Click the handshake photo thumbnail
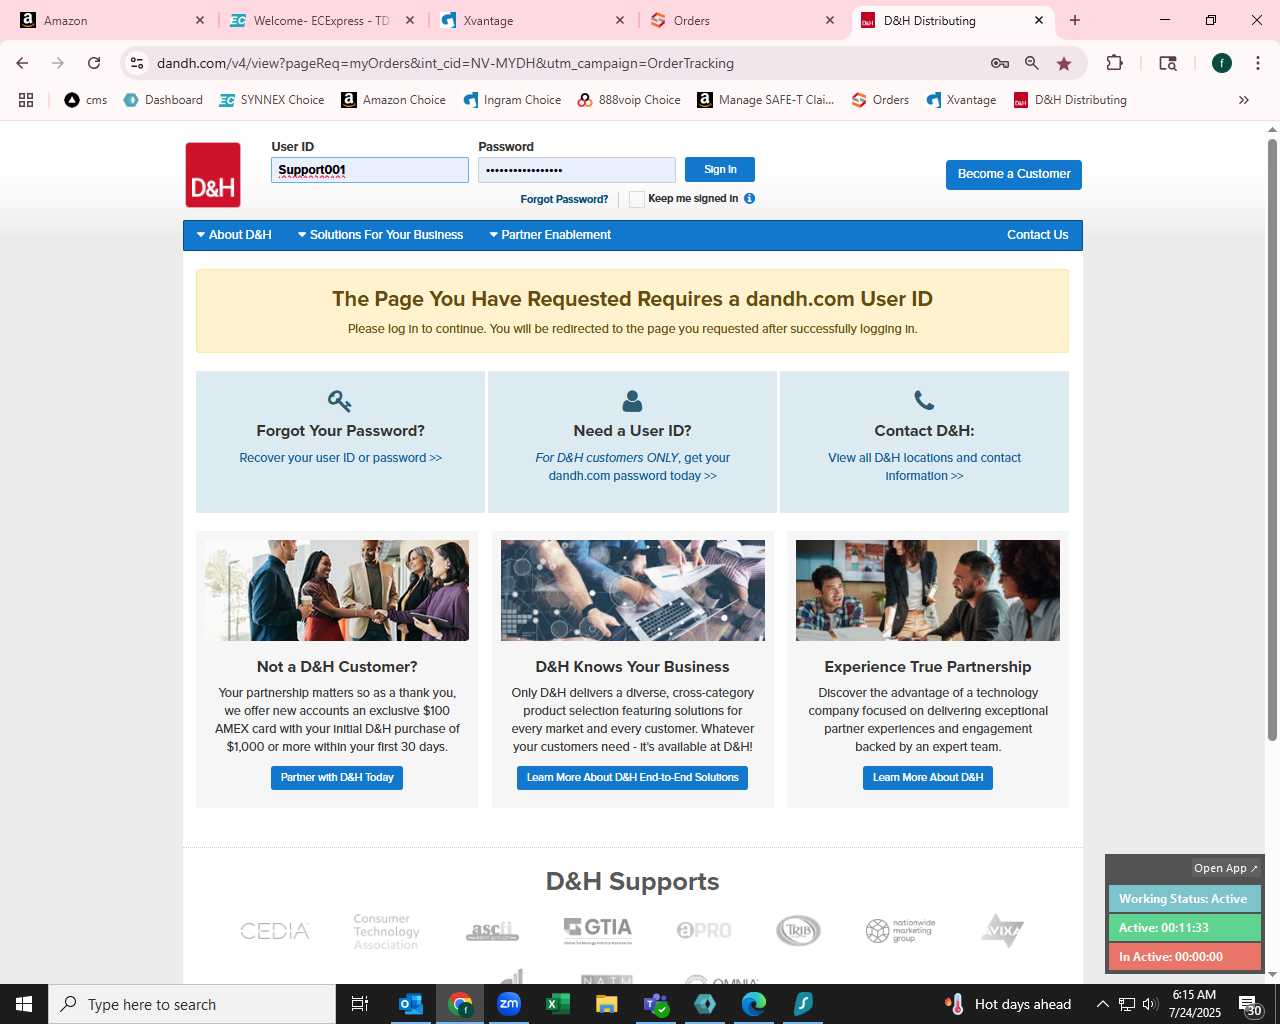Screen dimensions: 1280x1024 pos(337,591)
